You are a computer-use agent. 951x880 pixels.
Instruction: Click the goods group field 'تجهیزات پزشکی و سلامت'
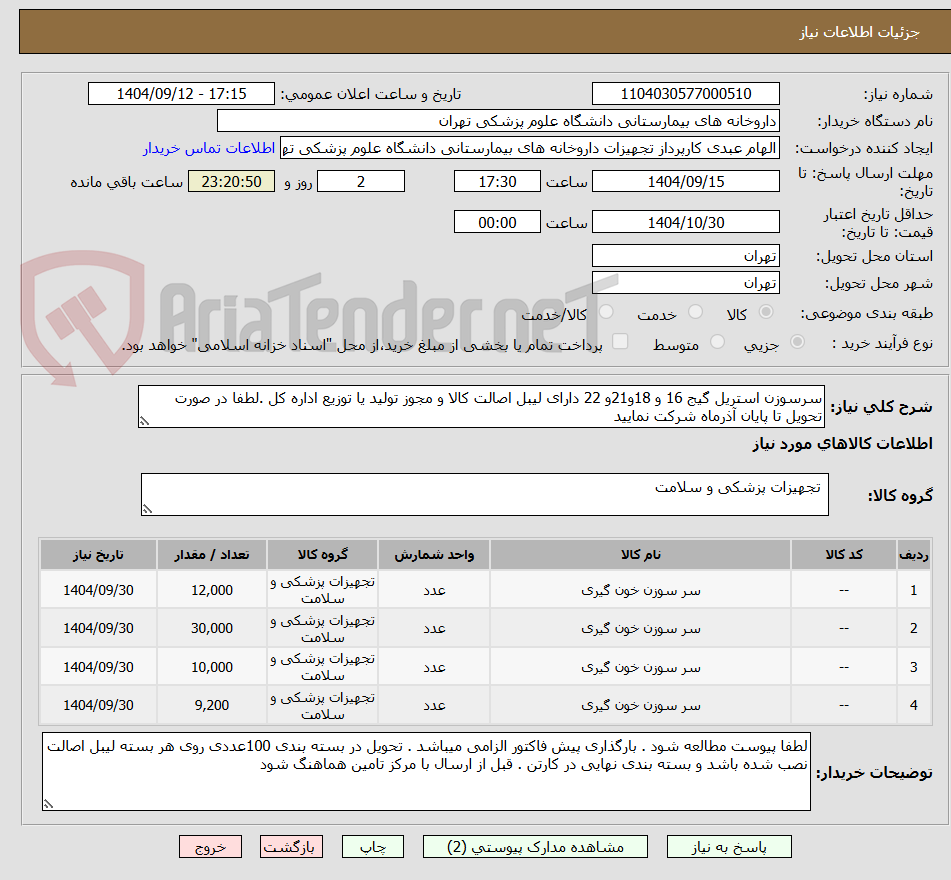click(x=485, y=494)
